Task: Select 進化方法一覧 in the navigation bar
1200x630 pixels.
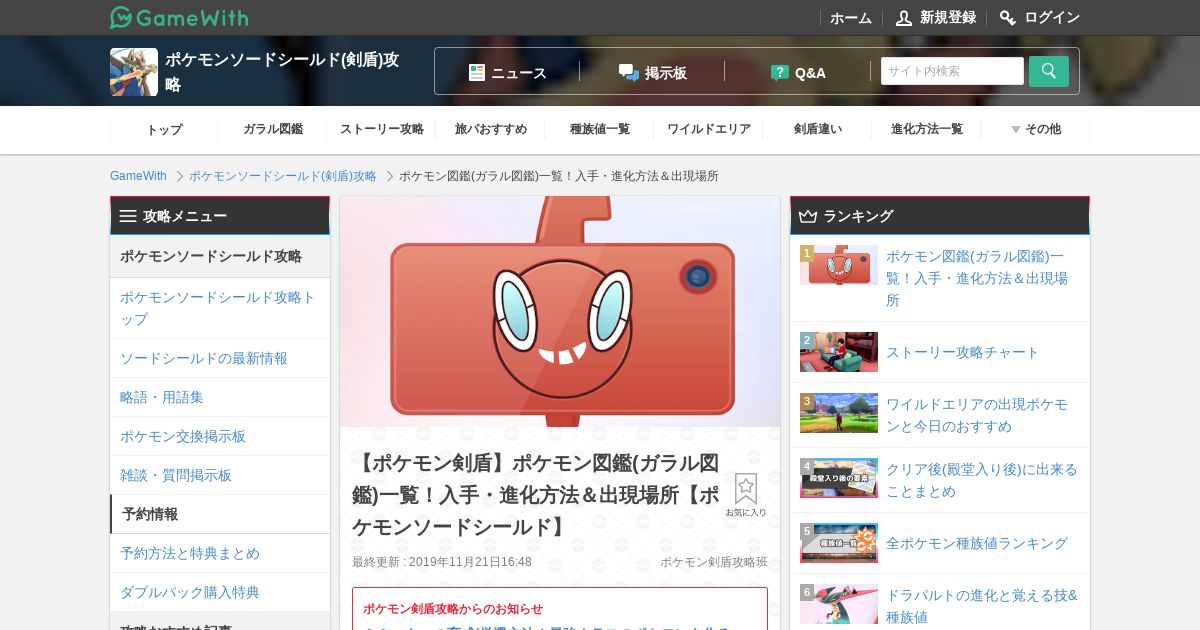Action: (927, 129)
